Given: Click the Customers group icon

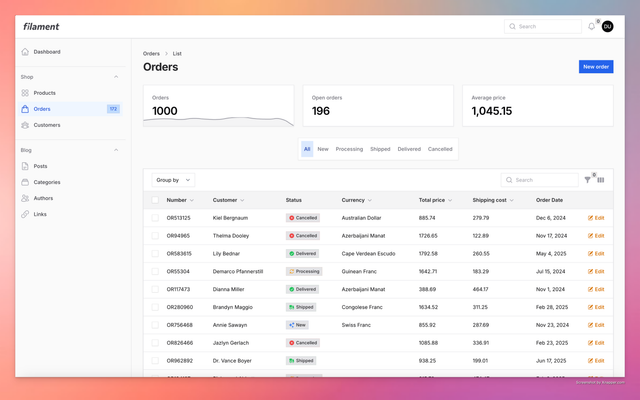Looking at the screenshot, I should (x=25, y=125).
